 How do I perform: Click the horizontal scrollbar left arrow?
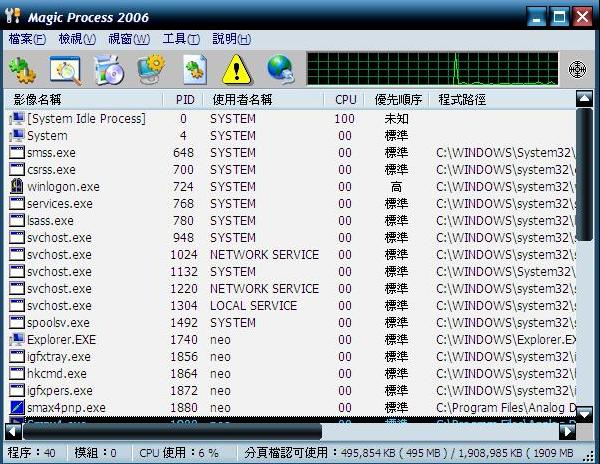[13, 431]
